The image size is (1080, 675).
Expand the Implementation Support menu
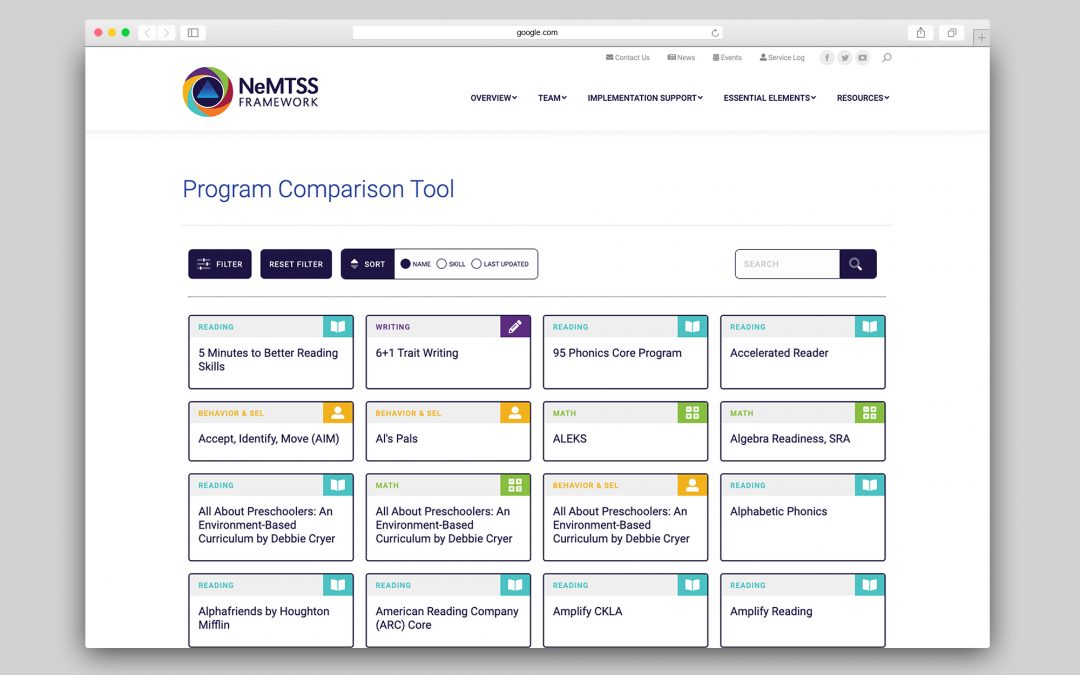[x=645, y=98]
